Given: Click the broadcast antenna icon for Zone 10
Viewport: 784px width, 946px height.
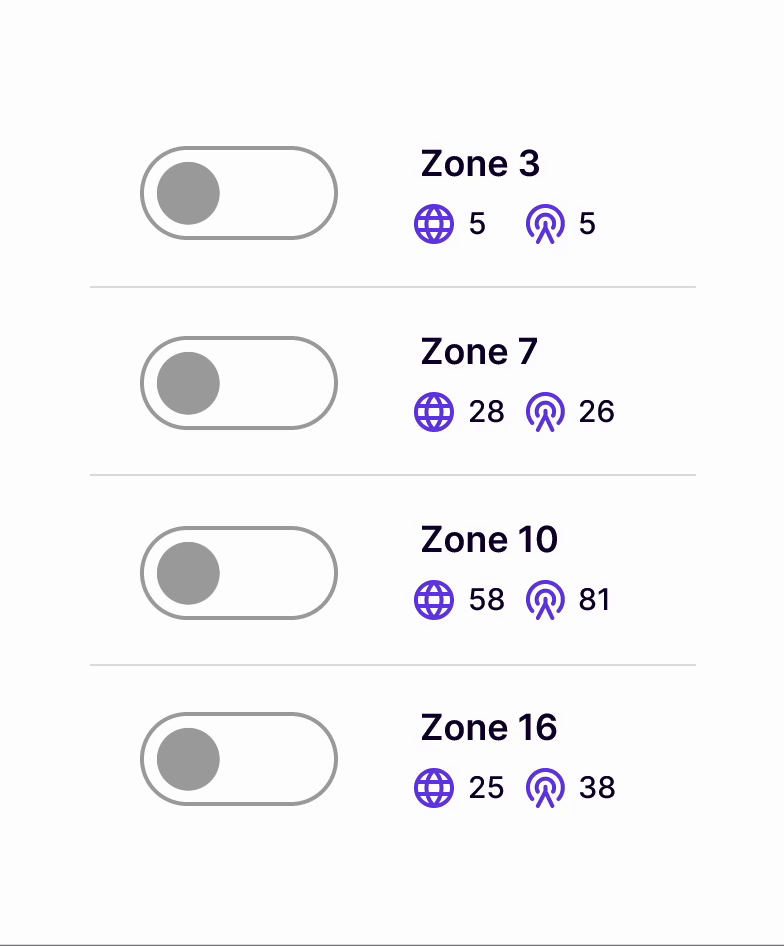Looking at the screenshot, I should [x=545, y=600].
